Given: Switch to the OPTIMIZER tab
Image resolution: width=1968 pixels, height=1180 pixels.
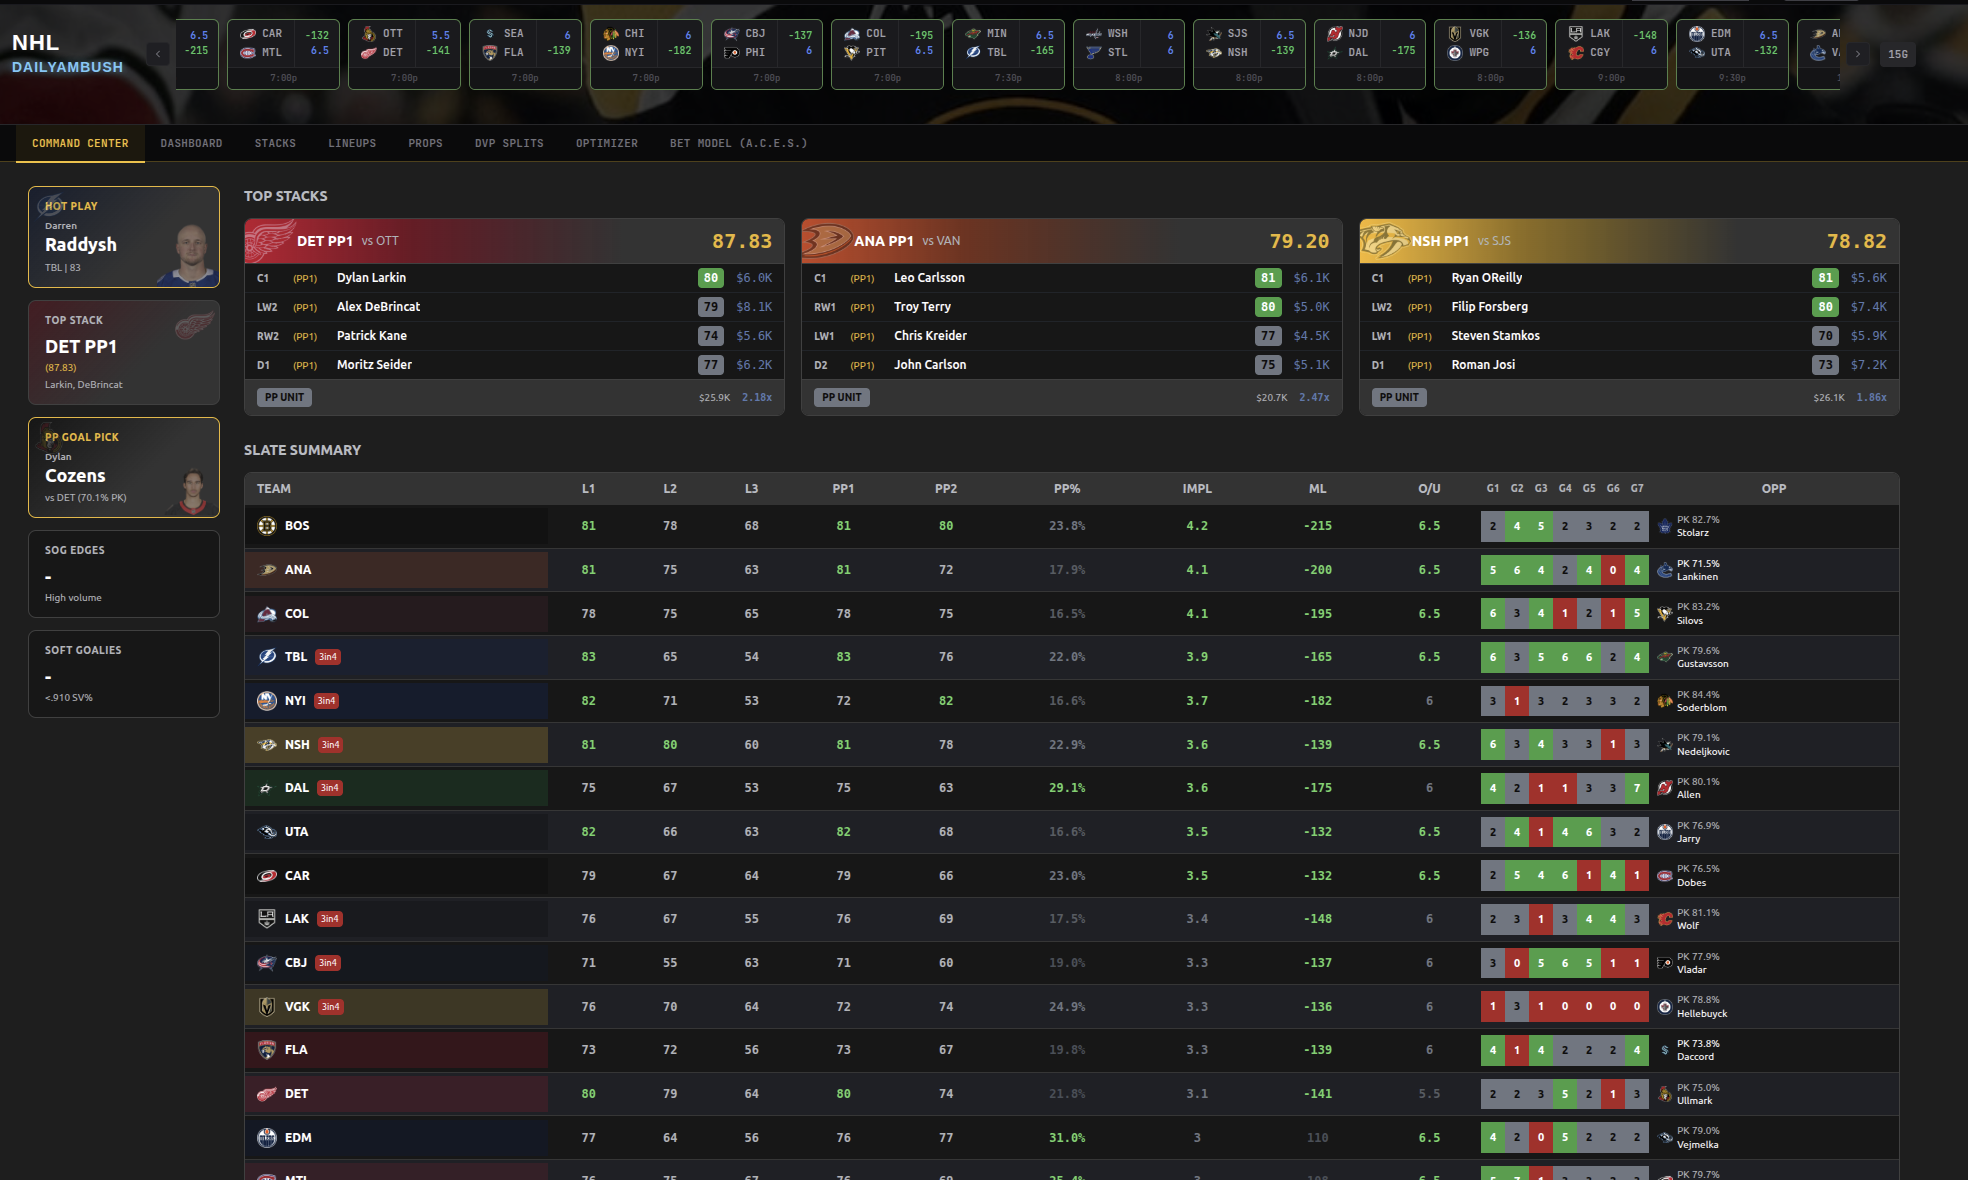Looking at the screenshot, I should (607, 143).
